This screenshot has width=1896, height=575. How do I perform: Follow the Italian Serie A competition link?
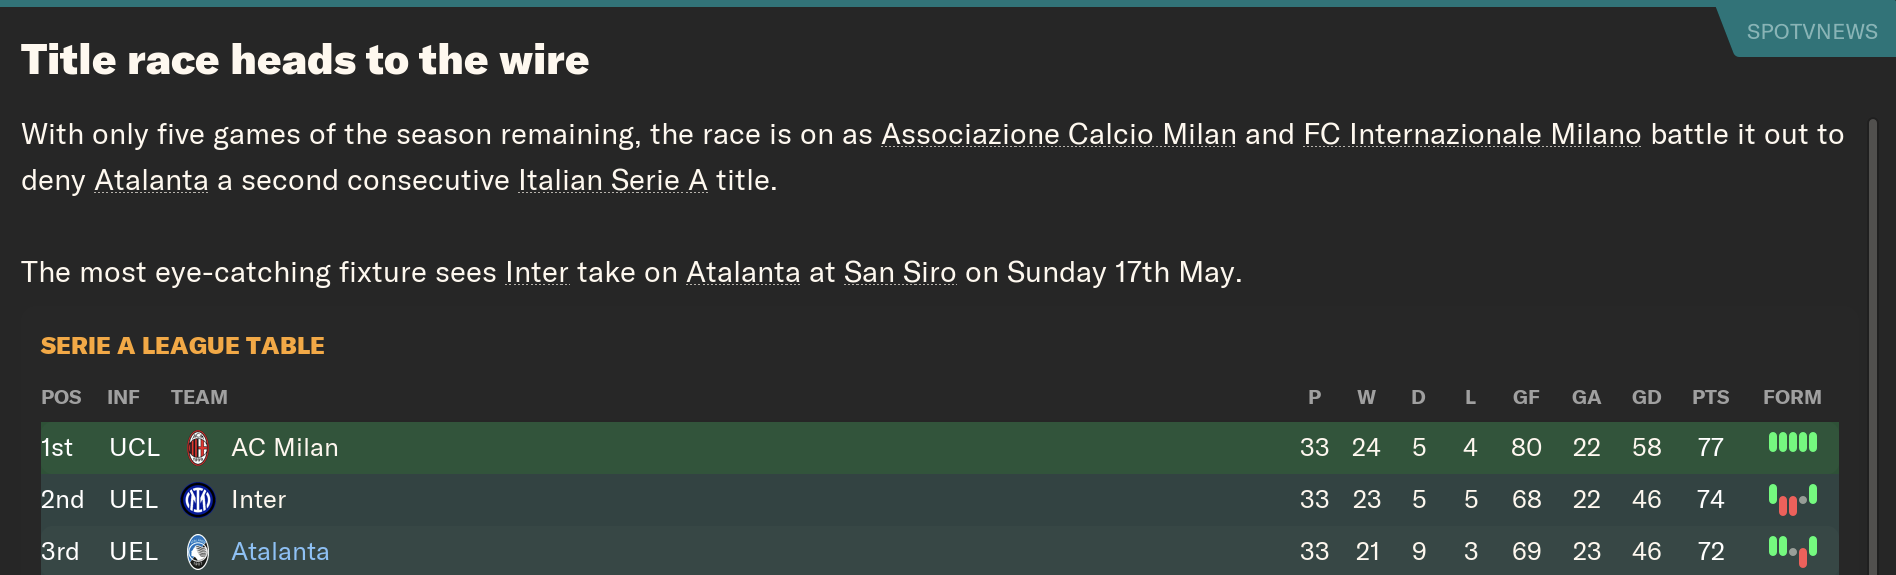click(x=612, y=180)
